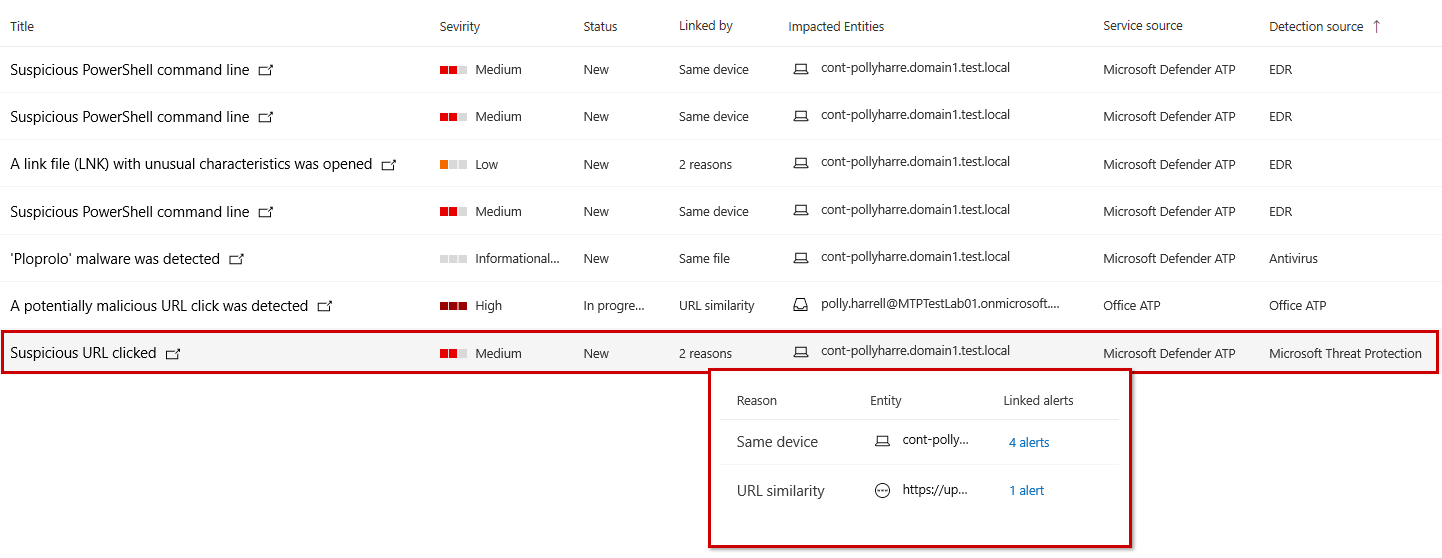Click device icon in Suspicious URL clicked row
The height and width of the screenshot is (558, 1442).
coord(800,352)
